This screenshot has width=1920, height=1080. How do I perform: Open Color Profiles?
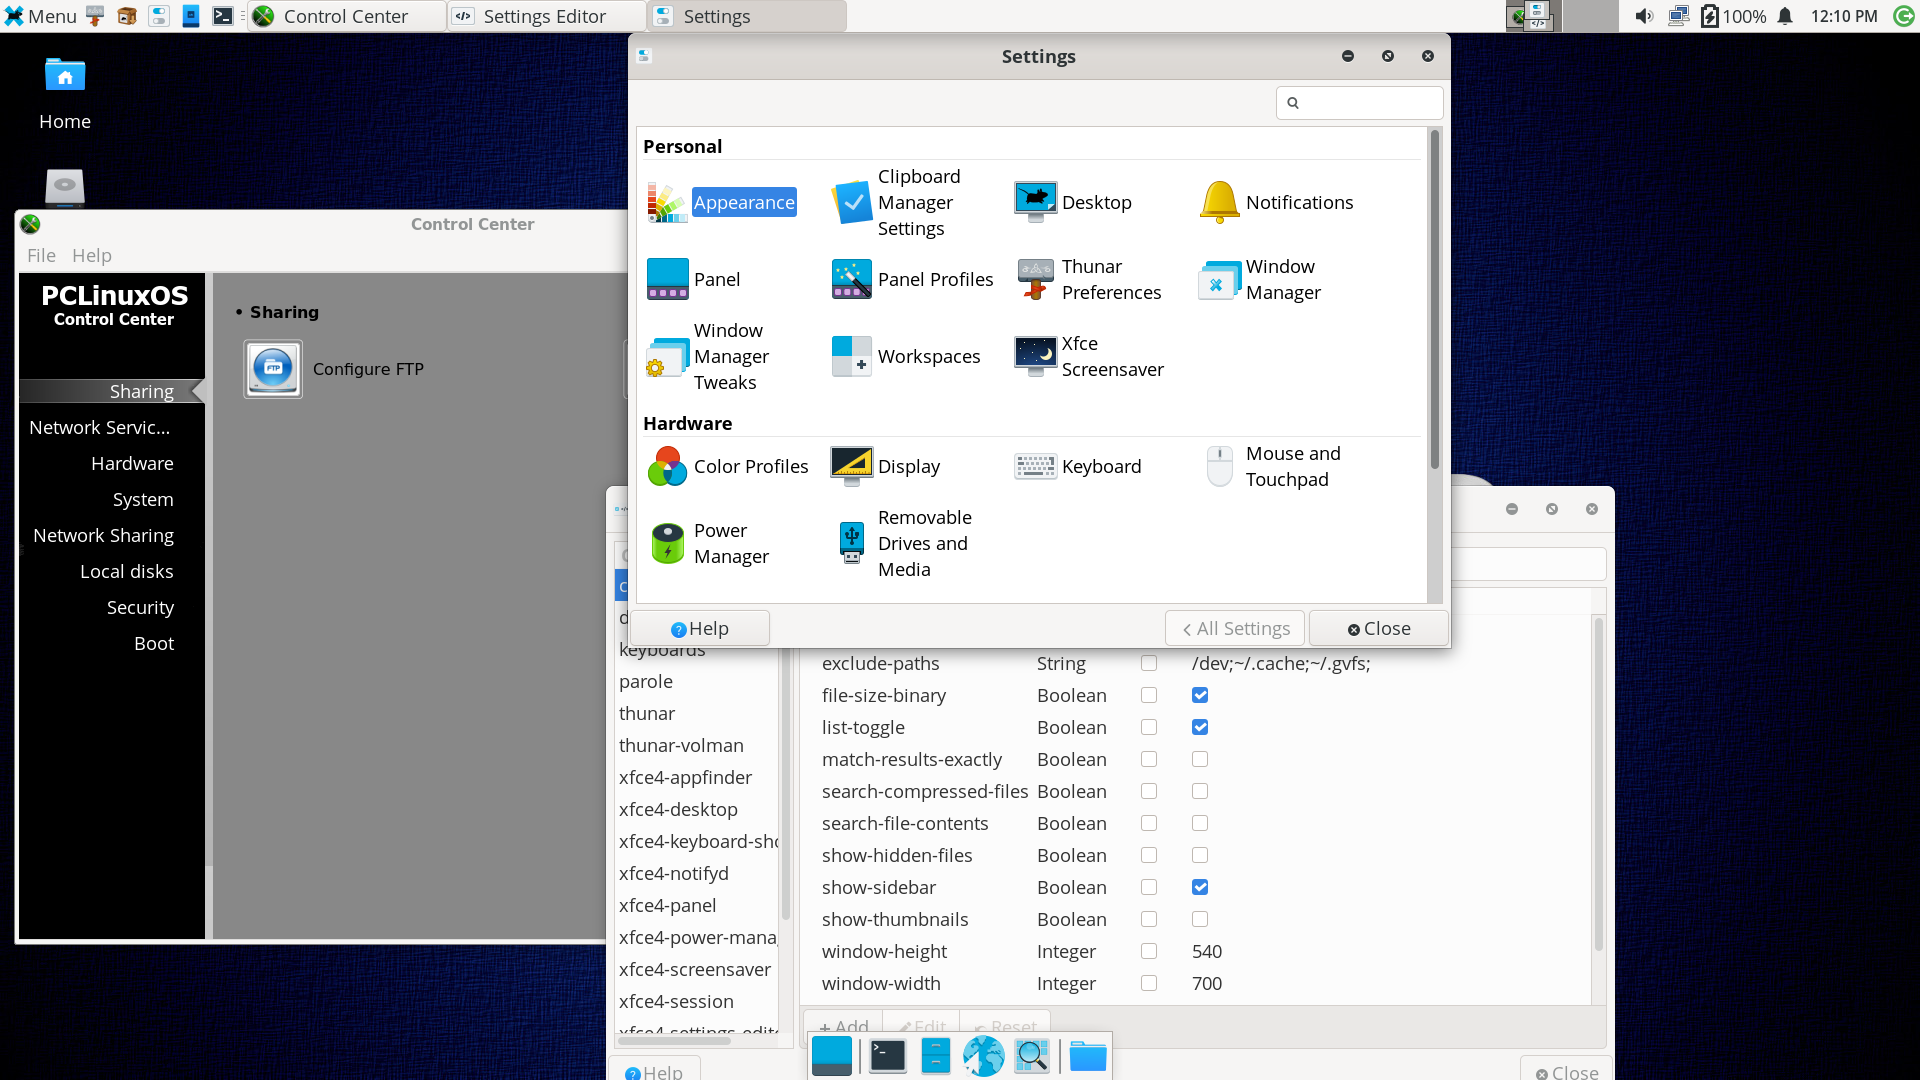pos(728,467)
